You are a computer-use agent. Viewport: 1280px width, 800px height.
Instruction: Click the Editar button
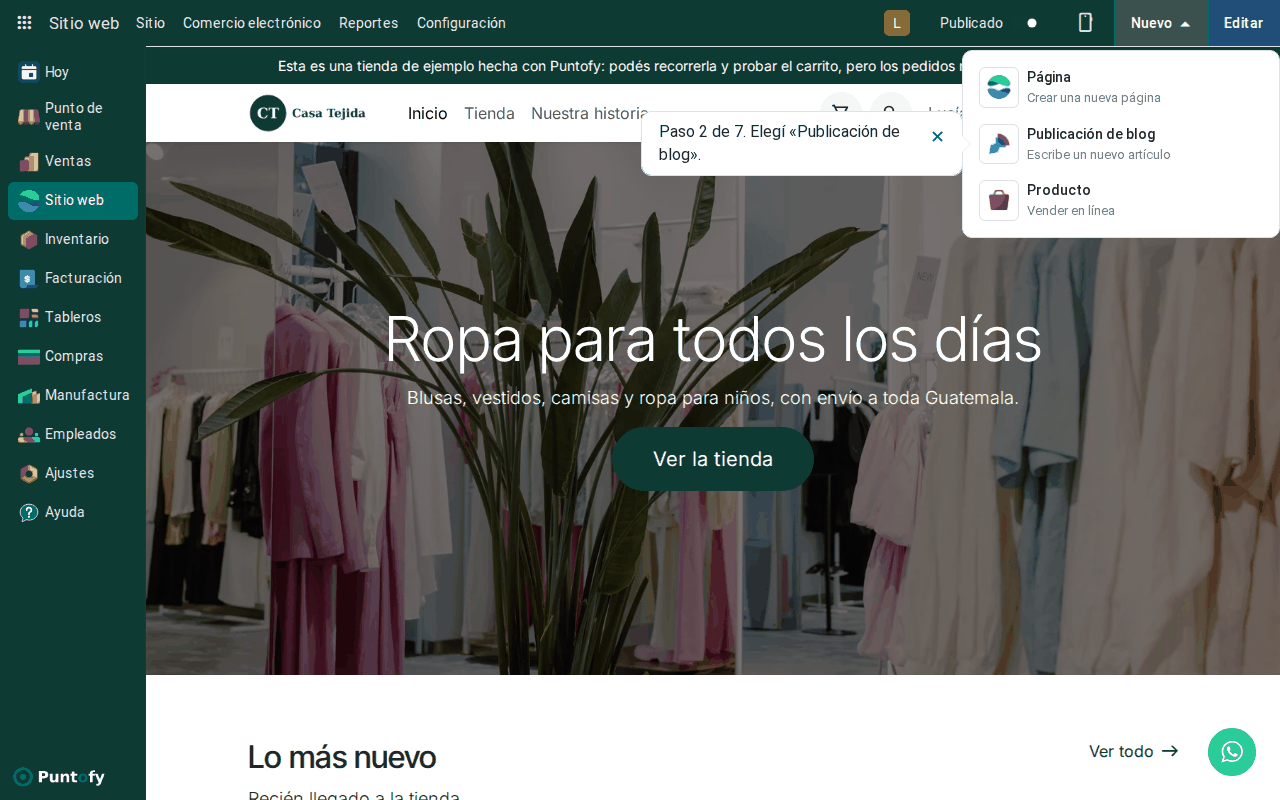pyautogui.click(x=1244, y=23)
